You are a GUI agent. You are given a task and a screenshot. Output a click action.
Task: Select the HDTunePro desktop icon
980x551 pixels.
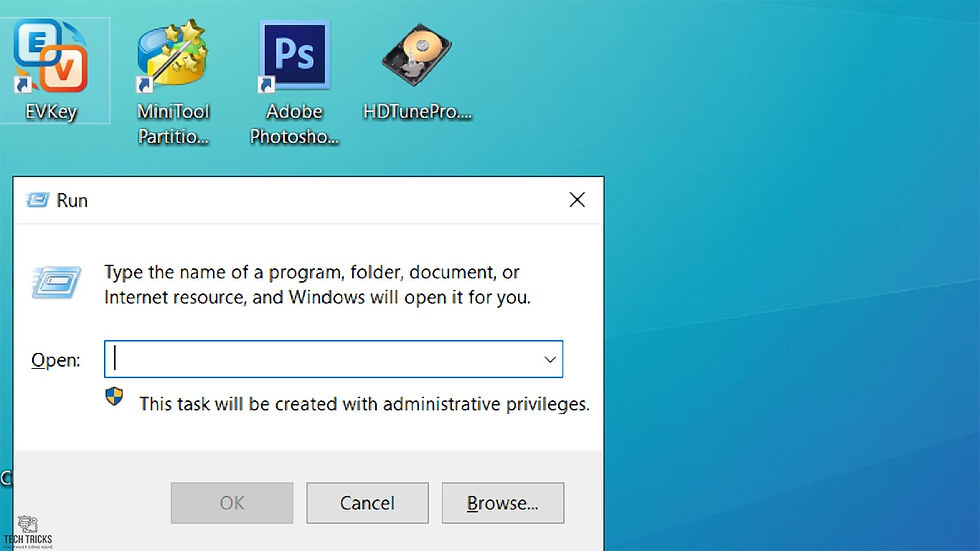(417, 55)
